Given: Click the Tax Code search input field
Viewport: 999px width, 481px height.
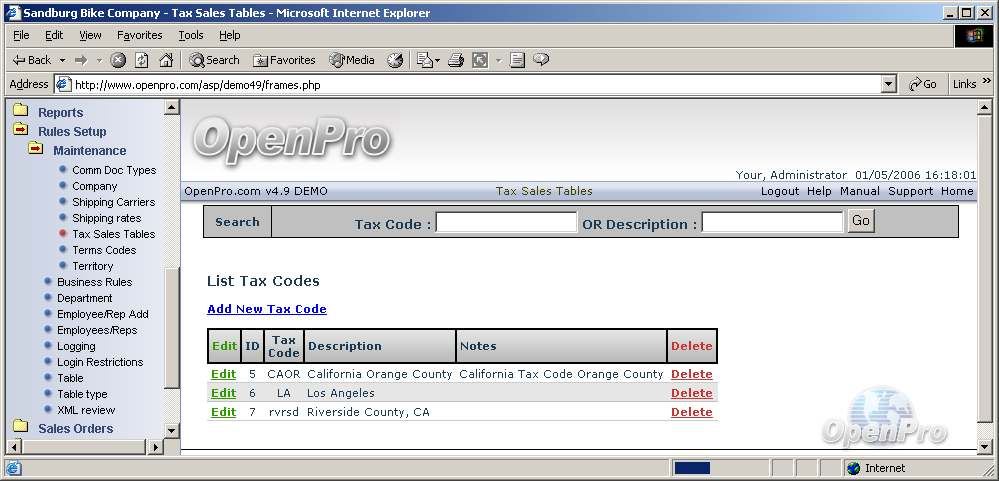Looking at the screenshot, I should click(x=506, y=223).
